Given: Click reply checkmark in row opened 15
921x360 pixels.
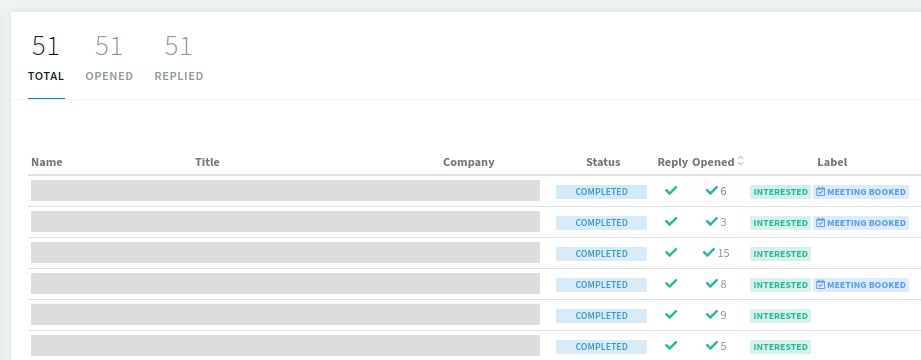Looking at the screenshot, I should tap(671, 253).
